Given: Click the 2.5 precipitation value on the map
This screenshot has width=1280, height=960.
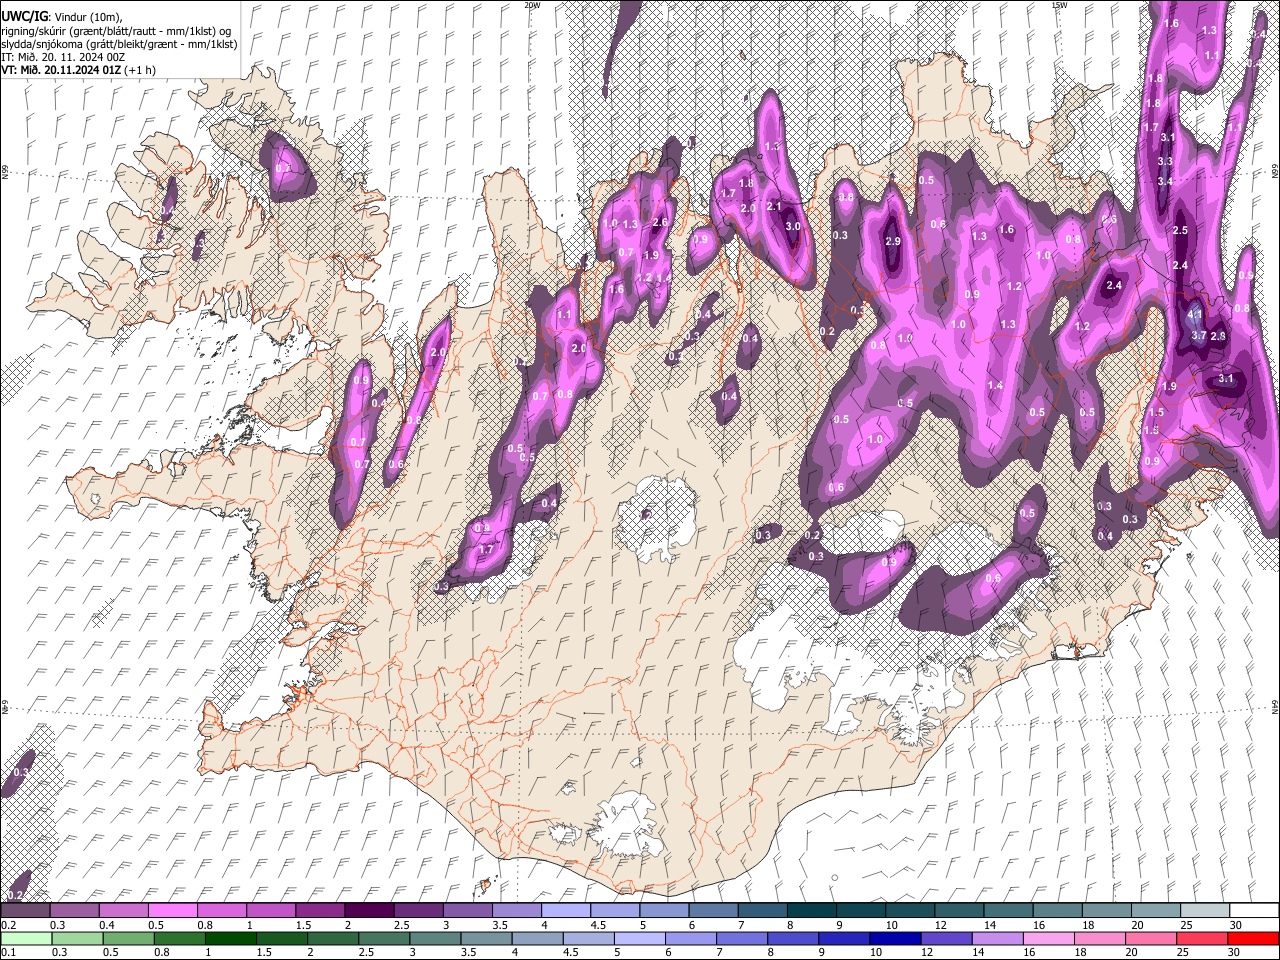Looking at the screenshot, I should click(1180, 231).
